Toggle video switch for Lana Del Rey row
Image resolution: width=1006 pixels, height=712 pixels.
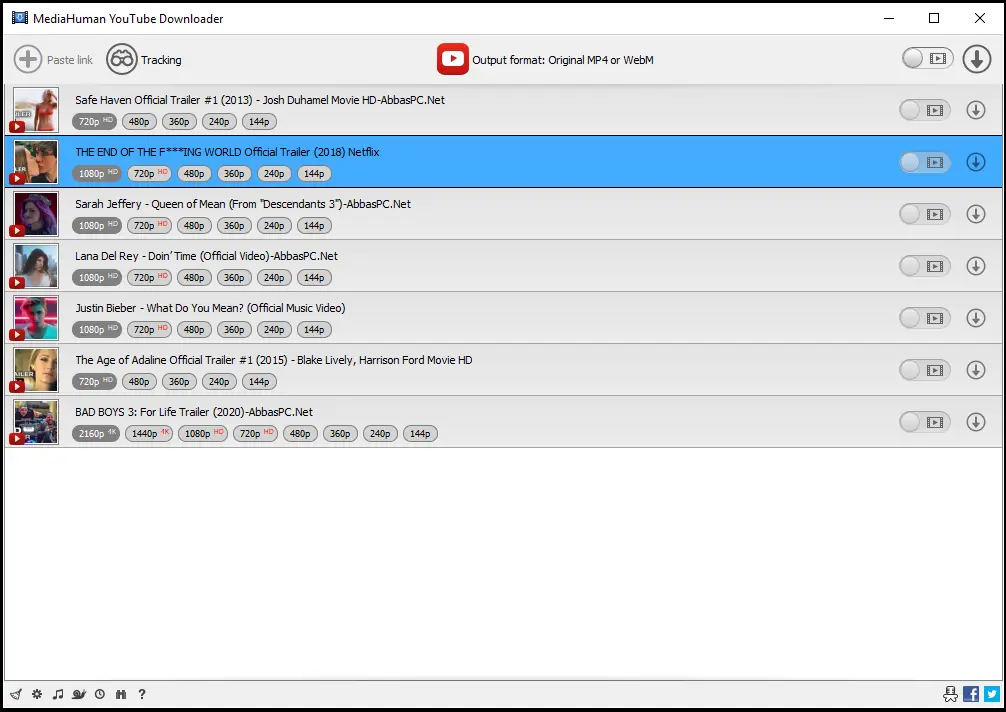(x=925, y=266)
